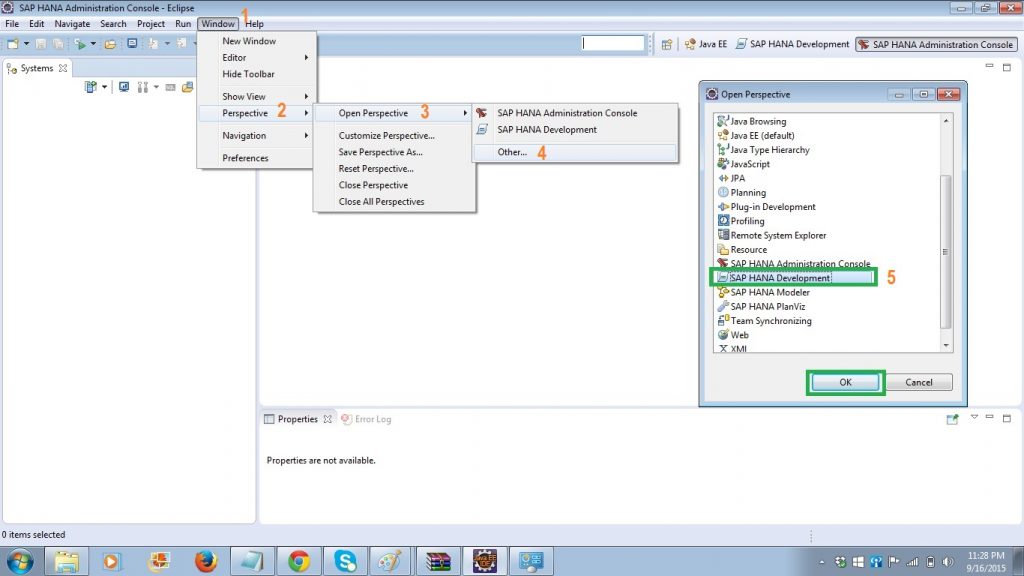This screenshot has width=1024, height=576.
Task: Open the File menu
Action: click(x=12, y=24)
